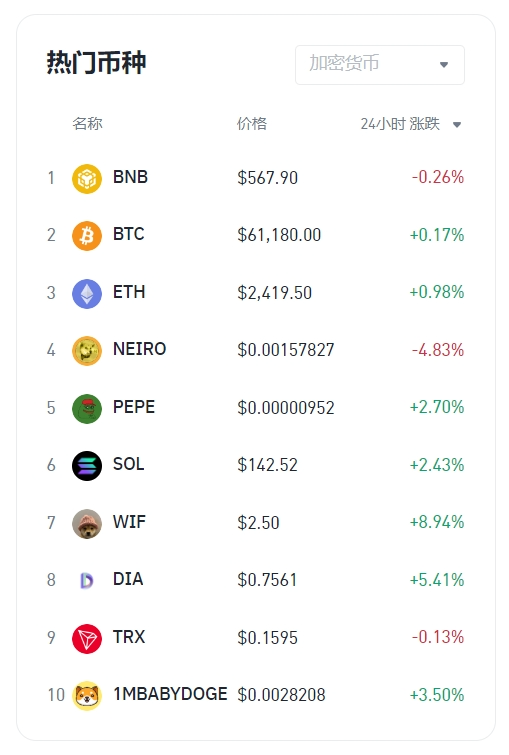Open the 1MBABYDOGE name link

point(170,694)
